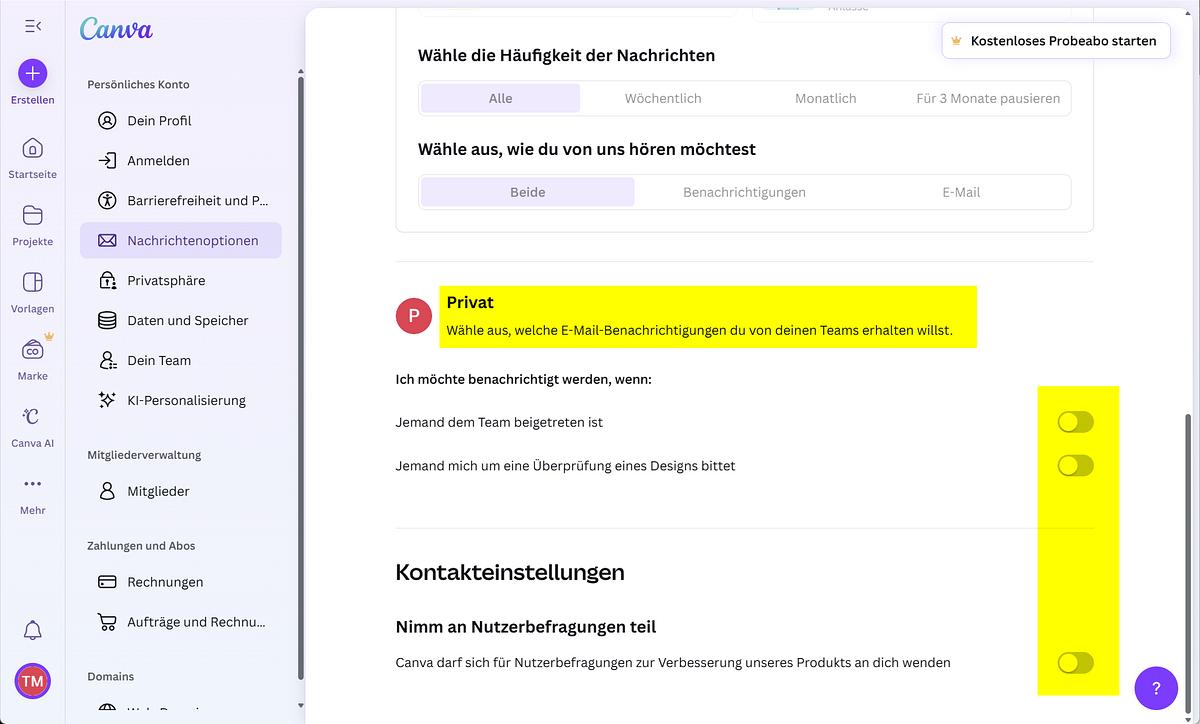This screenshot has height=724, width=1200.
Task: Click the Canva logo
Action: point(116,29)
